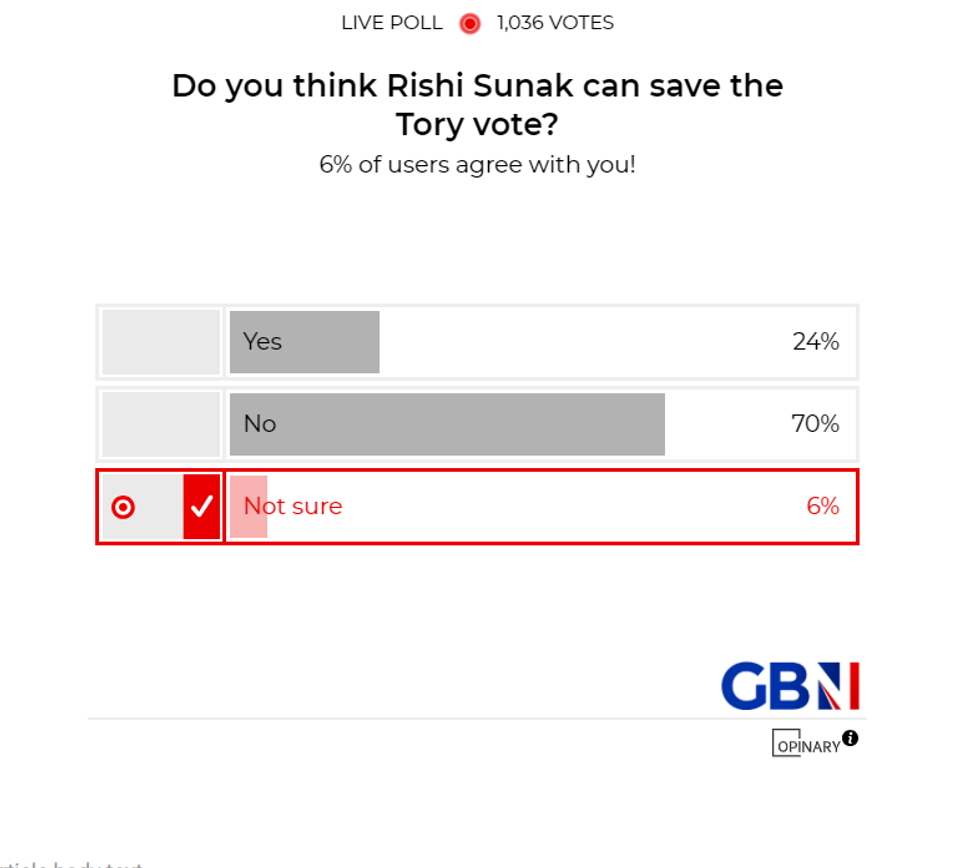
Task: Click the white checkmark on red background
Action: (x=200, y=507)
